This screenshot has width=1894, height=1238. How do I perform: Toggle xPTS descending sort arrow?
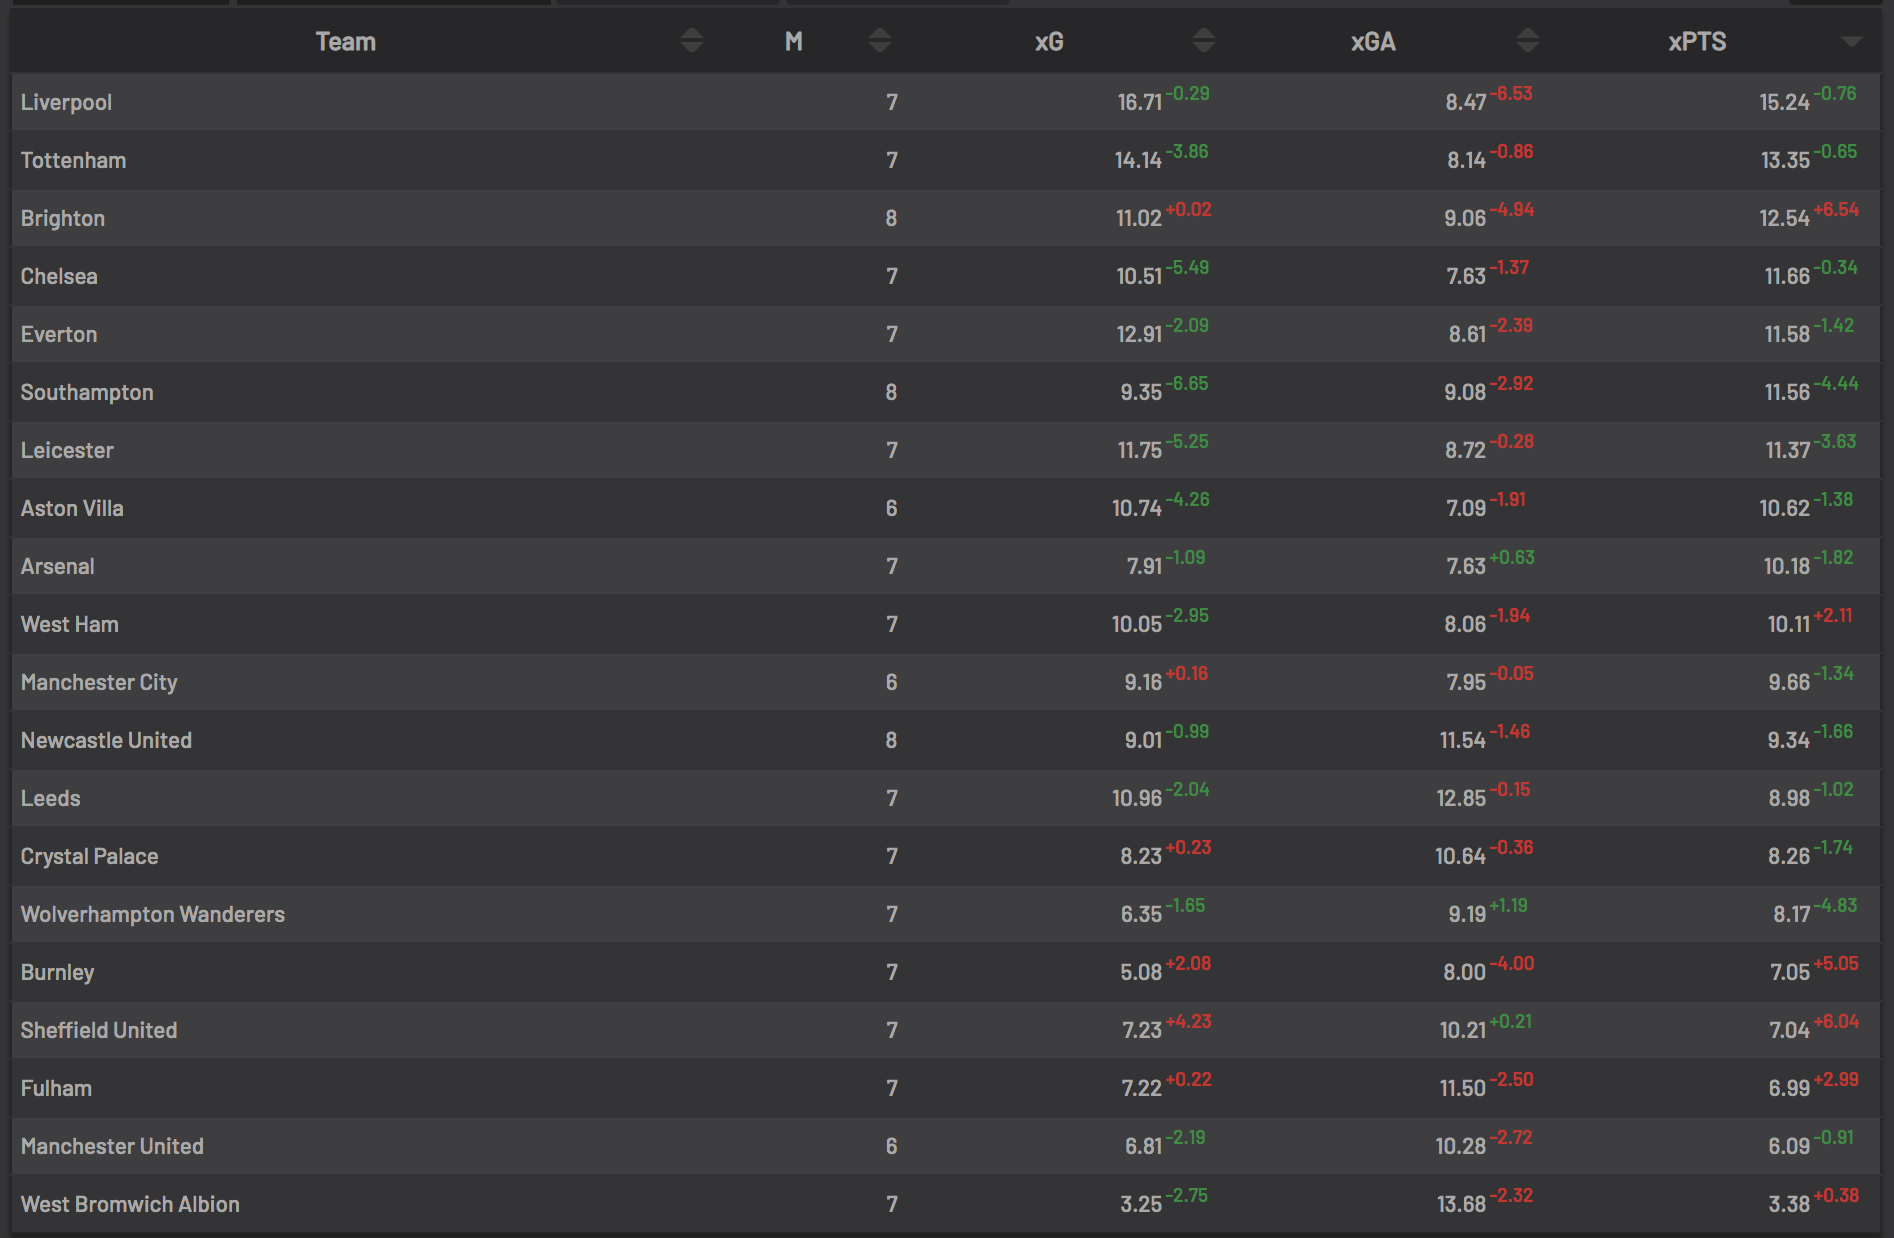click(x=1851, y=42)
